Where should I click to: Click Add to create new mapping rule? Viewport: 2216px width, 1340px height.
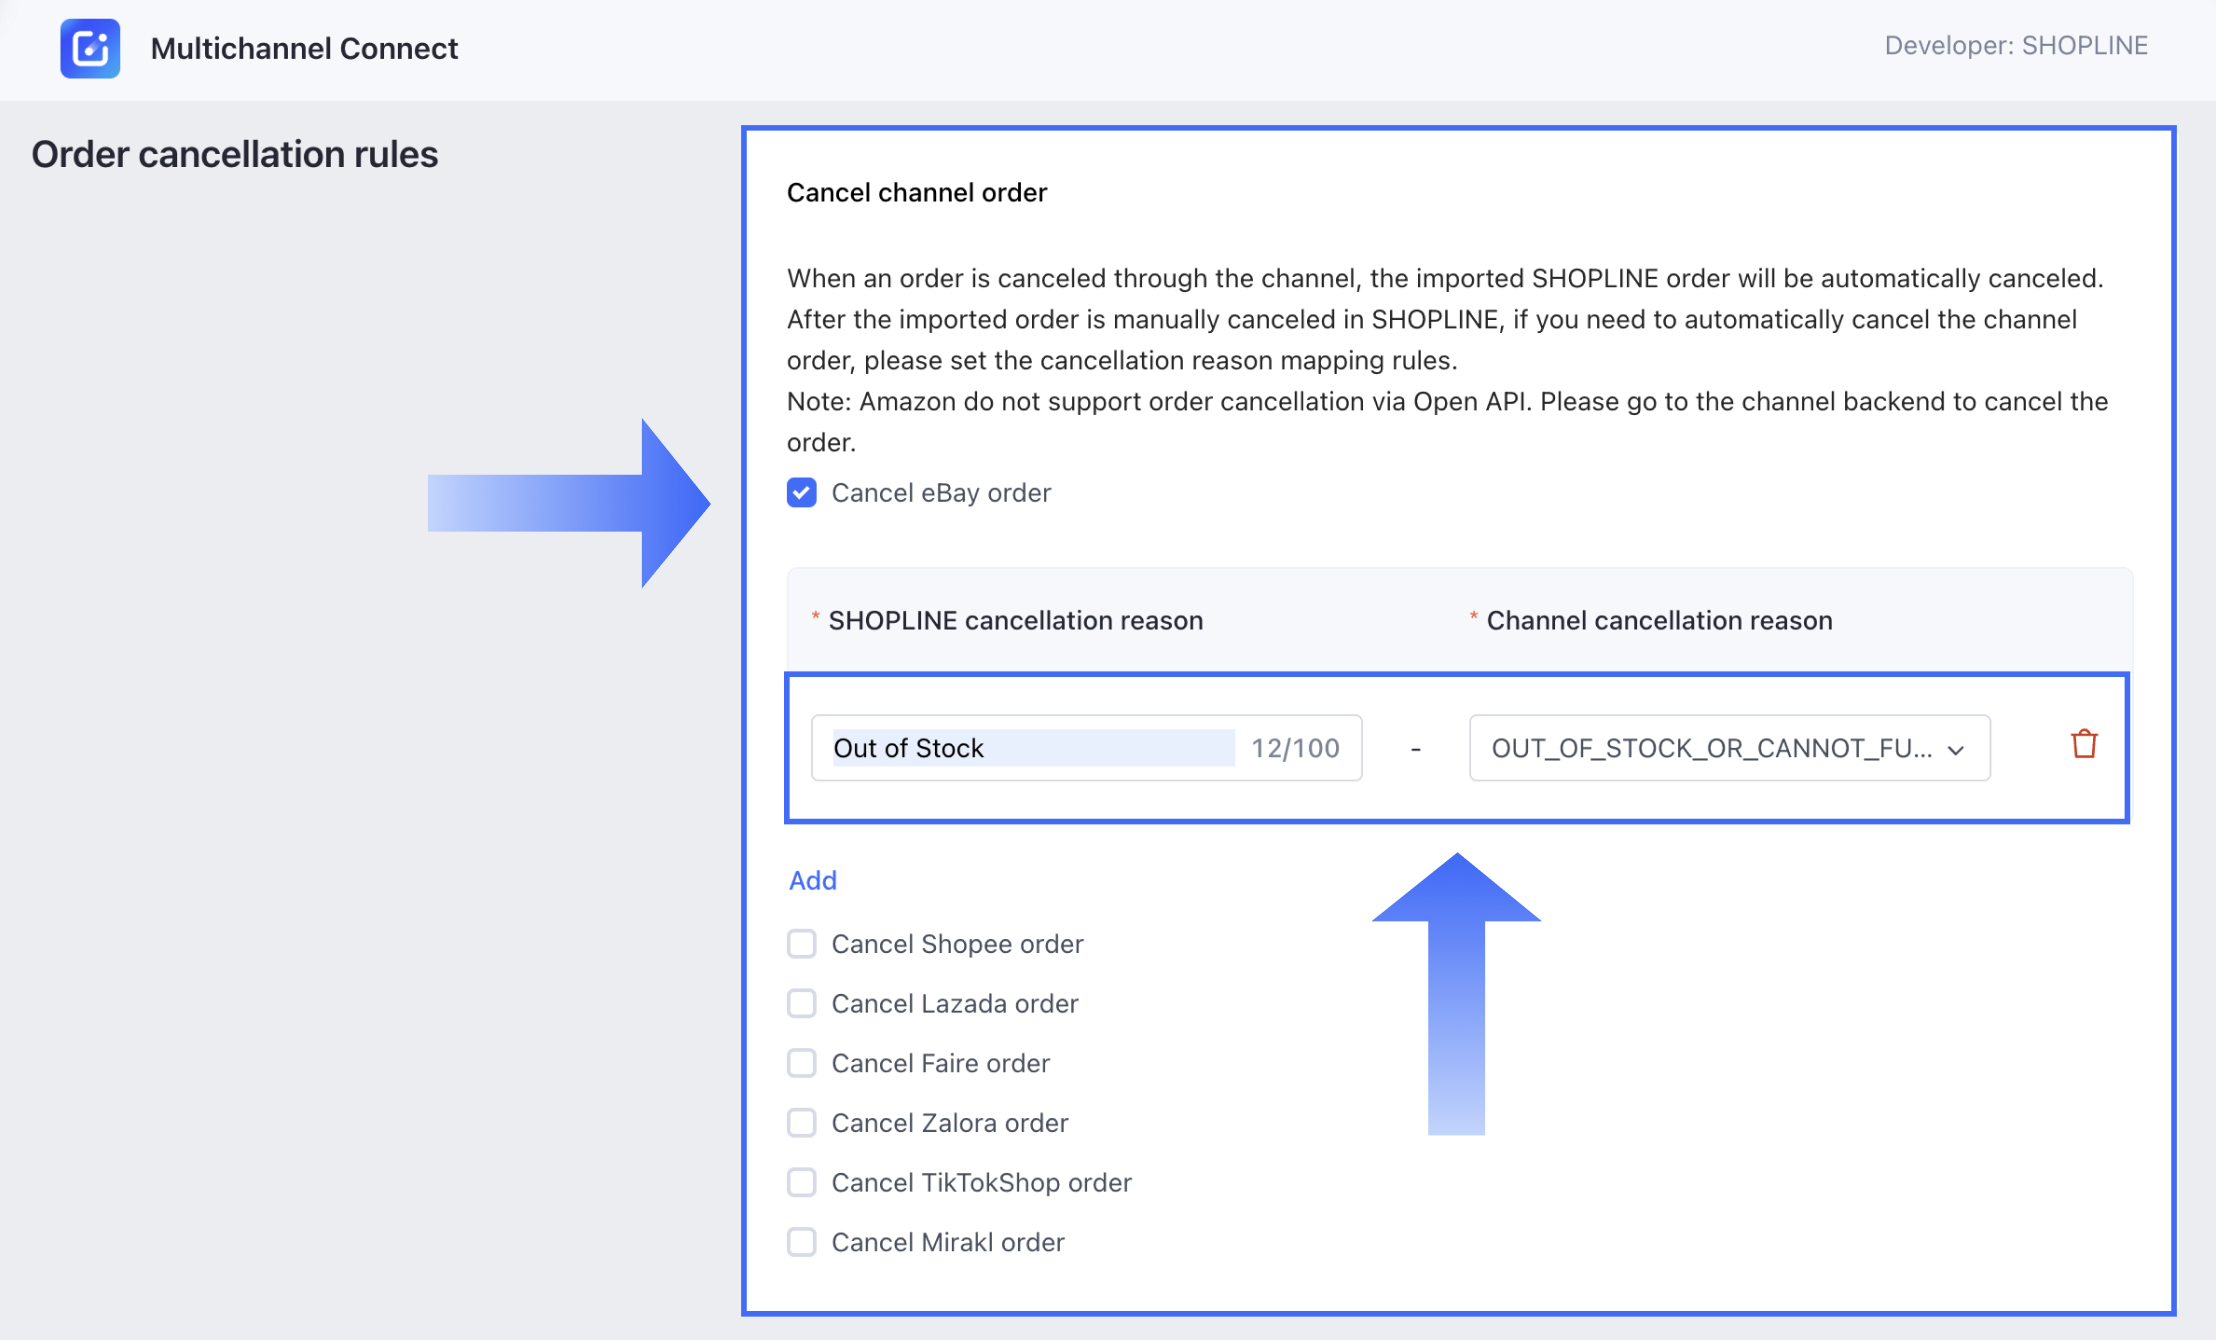(x=812, y=880)
